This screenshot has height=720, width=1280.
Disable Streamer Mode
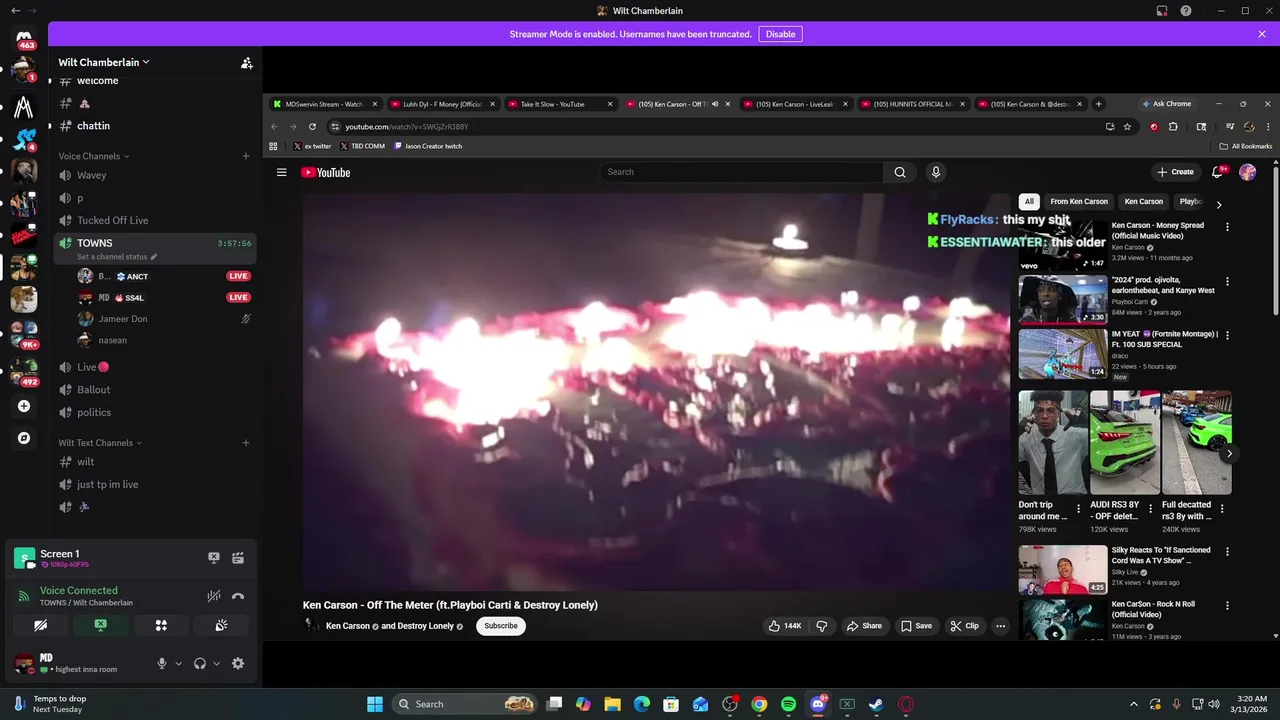click(780, 34)
